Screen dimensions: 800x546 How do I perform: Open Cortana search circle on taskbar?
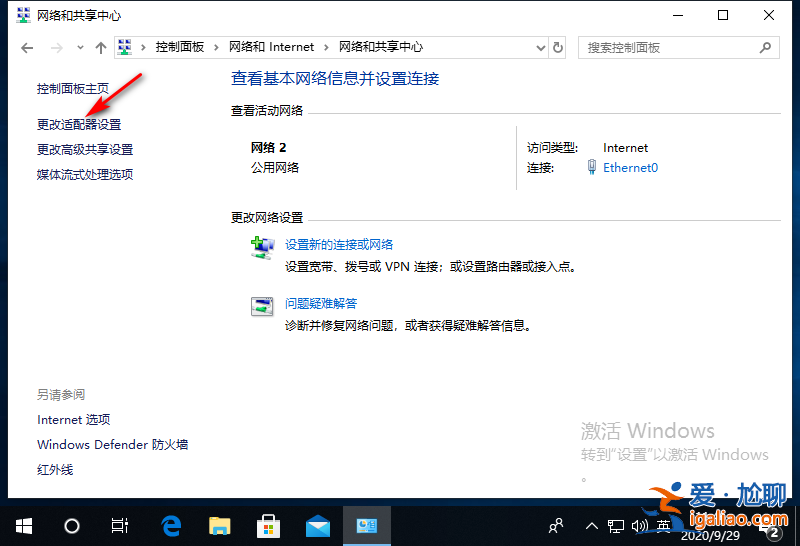(71, 526)
